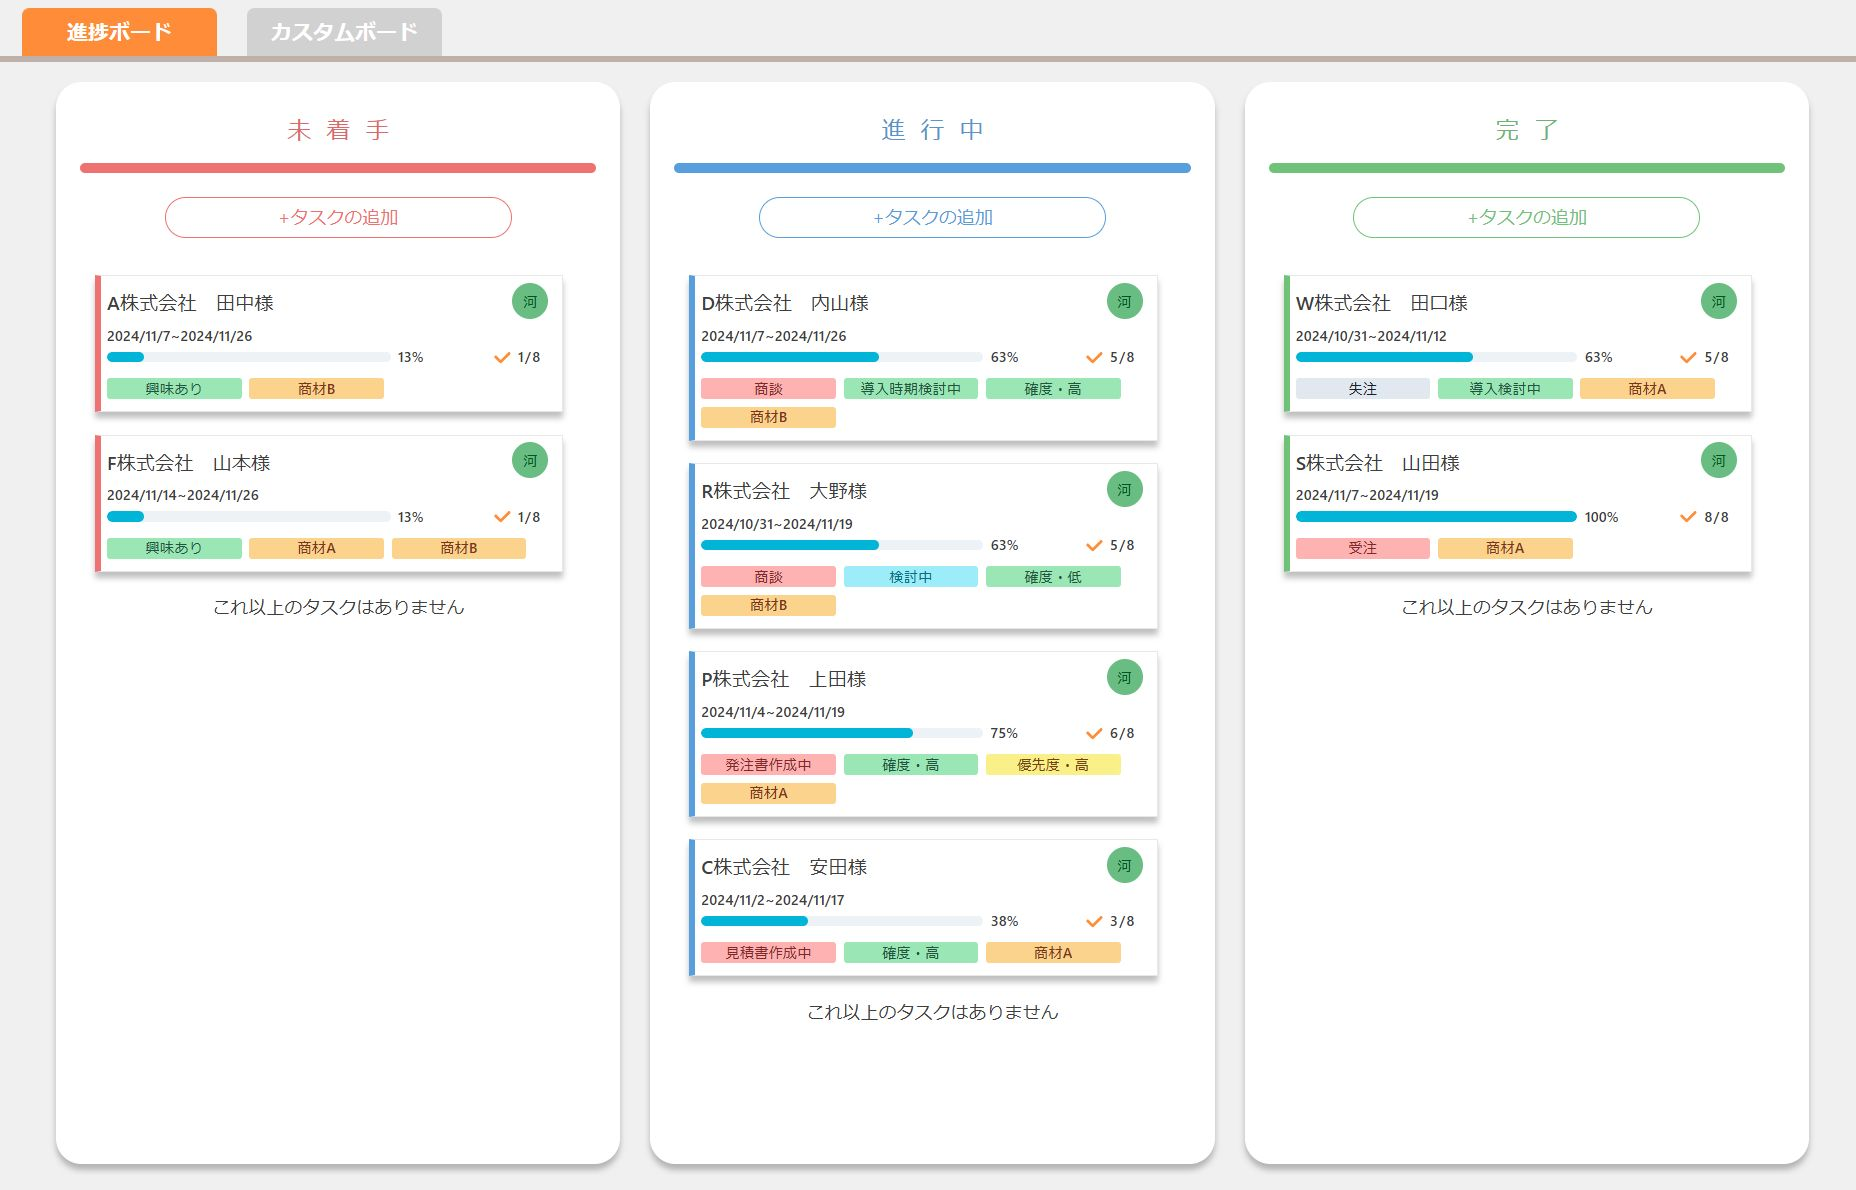Click assignee avatar on D株式会社 内山様 card
1856x1190 pixels.
[x=1124, y=302]
